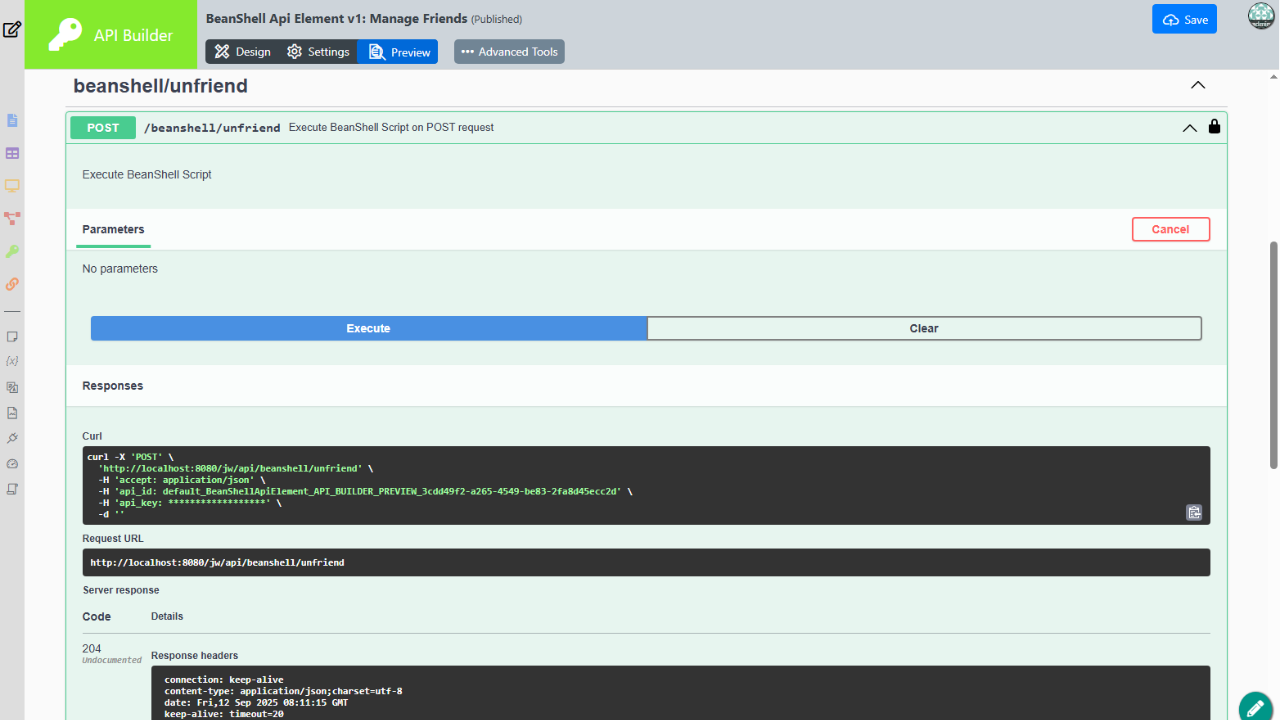This screenshot has height=720, width=1280.
Task: Click the blue form document sidebar icon
Action: click(x=12, y=121)
